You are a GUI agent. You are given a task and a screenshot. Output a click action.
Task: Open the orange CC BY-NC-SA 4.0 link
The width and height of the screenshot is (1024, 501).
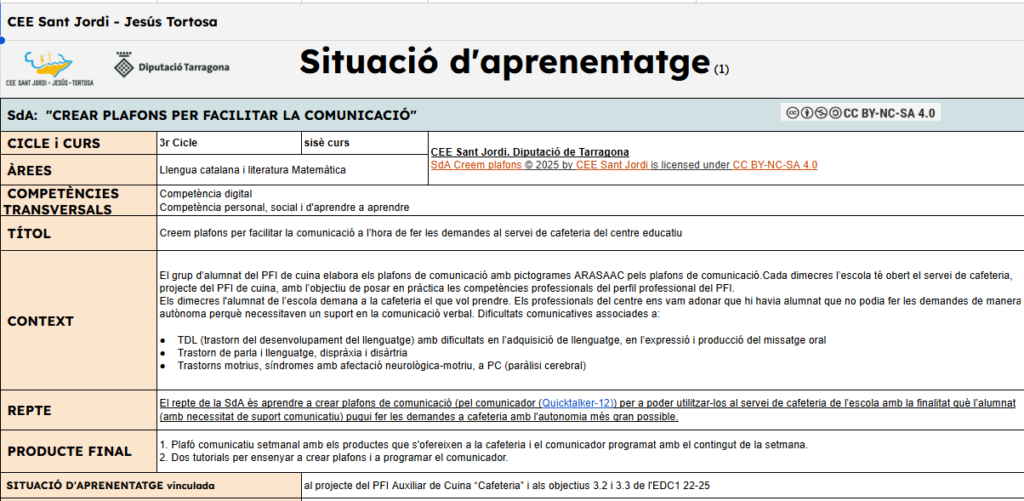[774, 164]
